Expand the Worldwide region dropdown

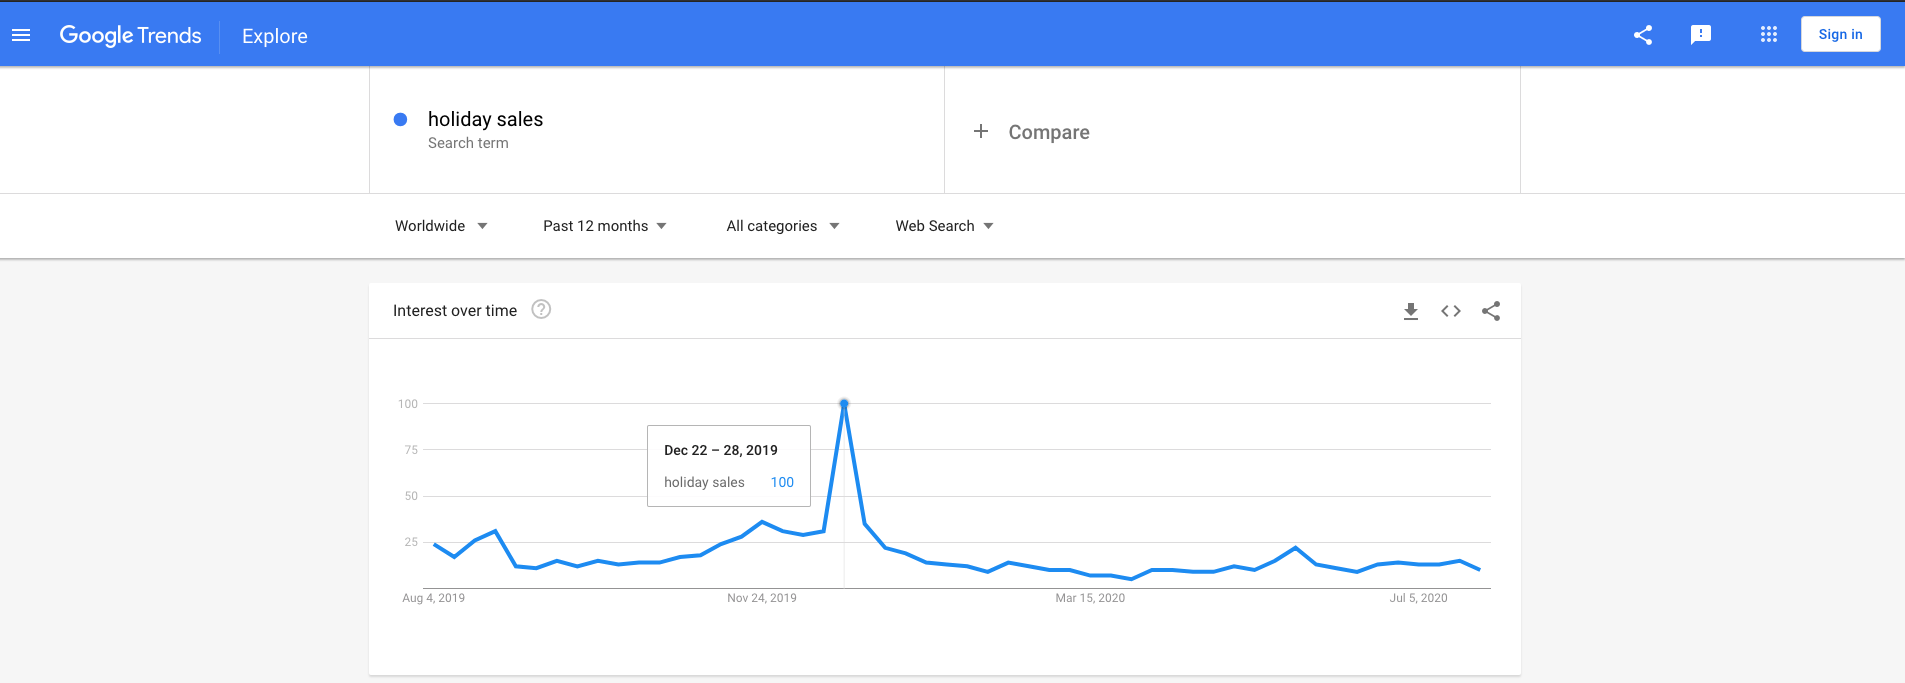[x=441, y=225]
